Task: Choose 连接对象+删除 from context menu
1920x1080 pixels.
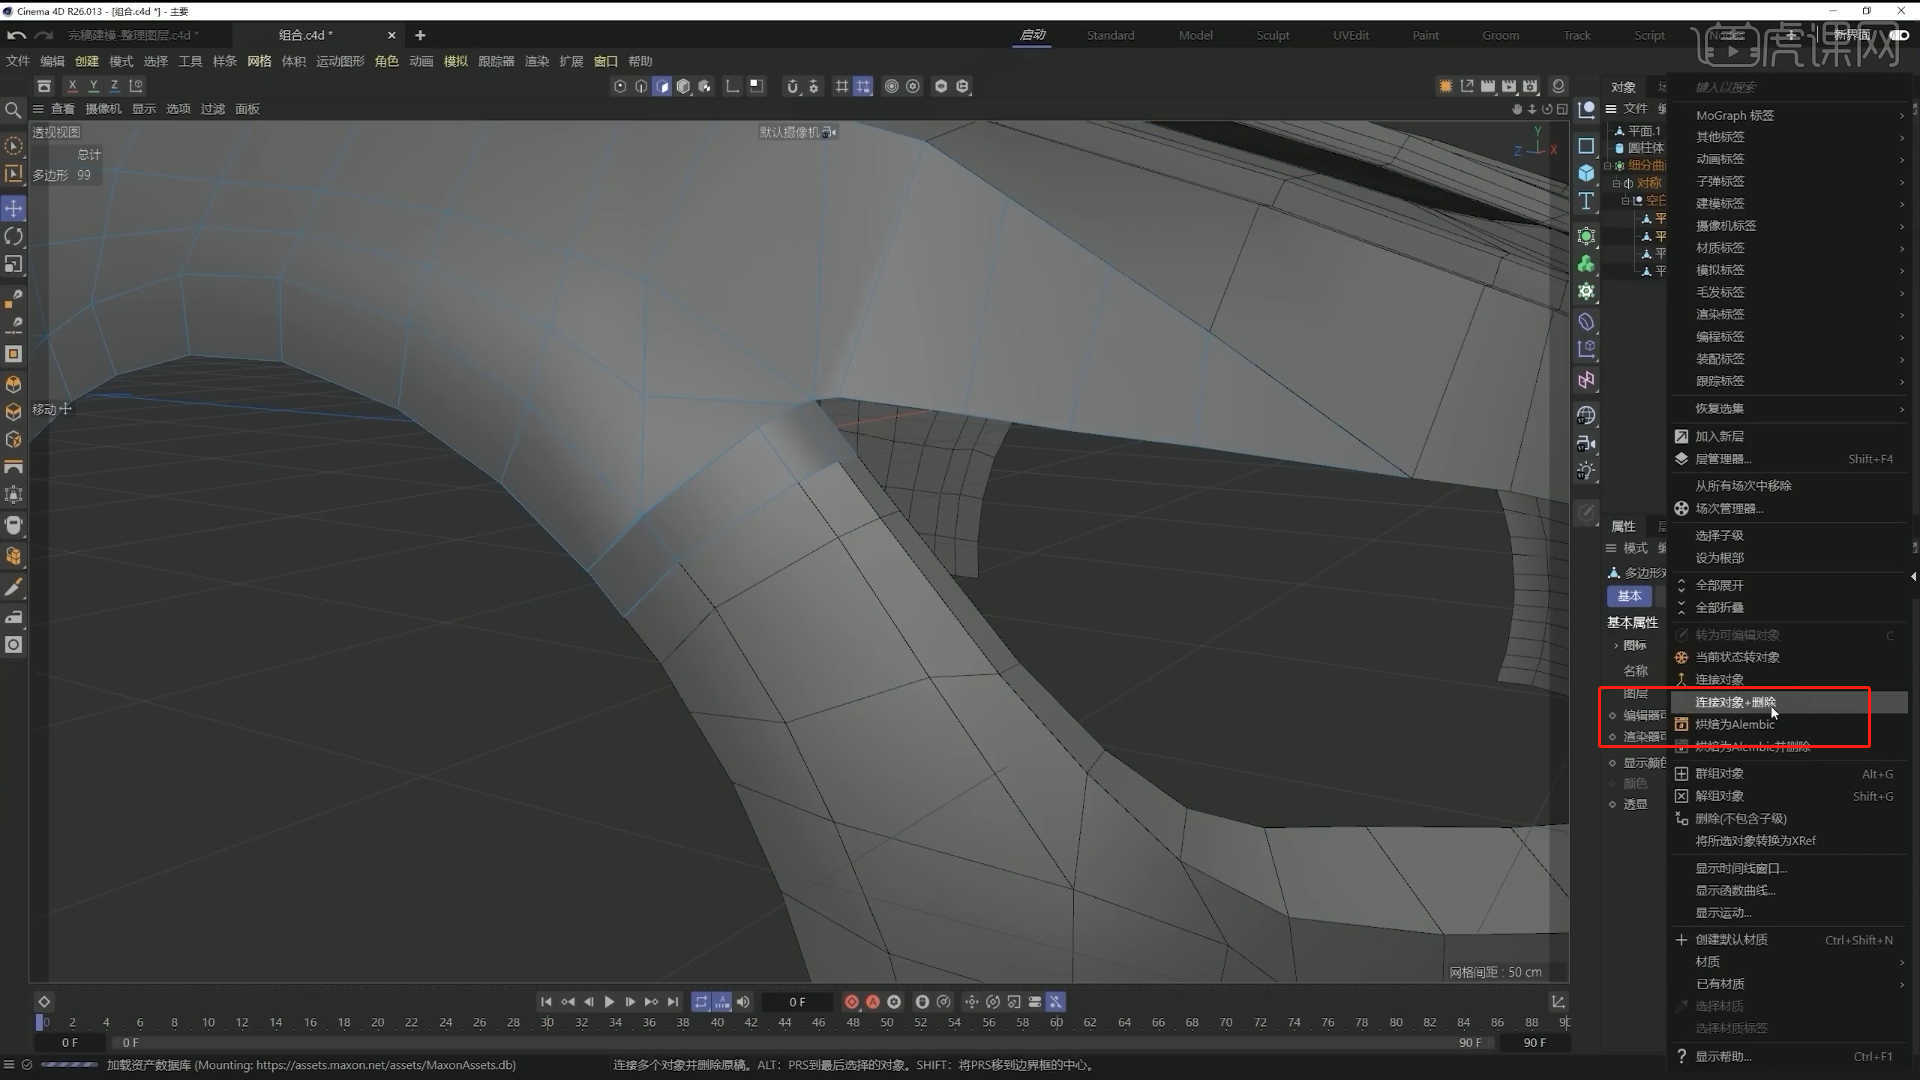Action: 1790,702
